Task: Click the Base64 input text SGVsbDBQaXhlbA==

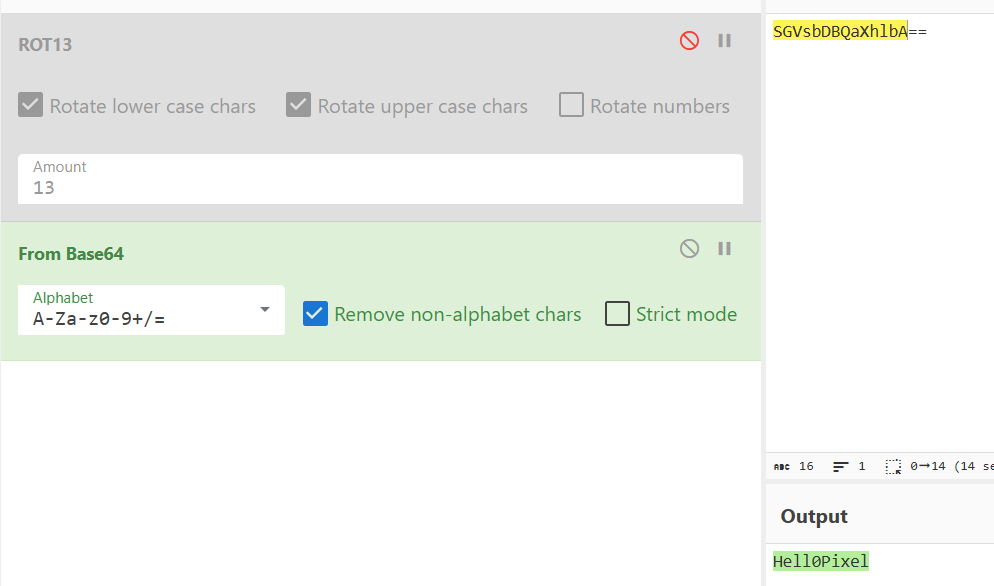Action: click(849, 32)
